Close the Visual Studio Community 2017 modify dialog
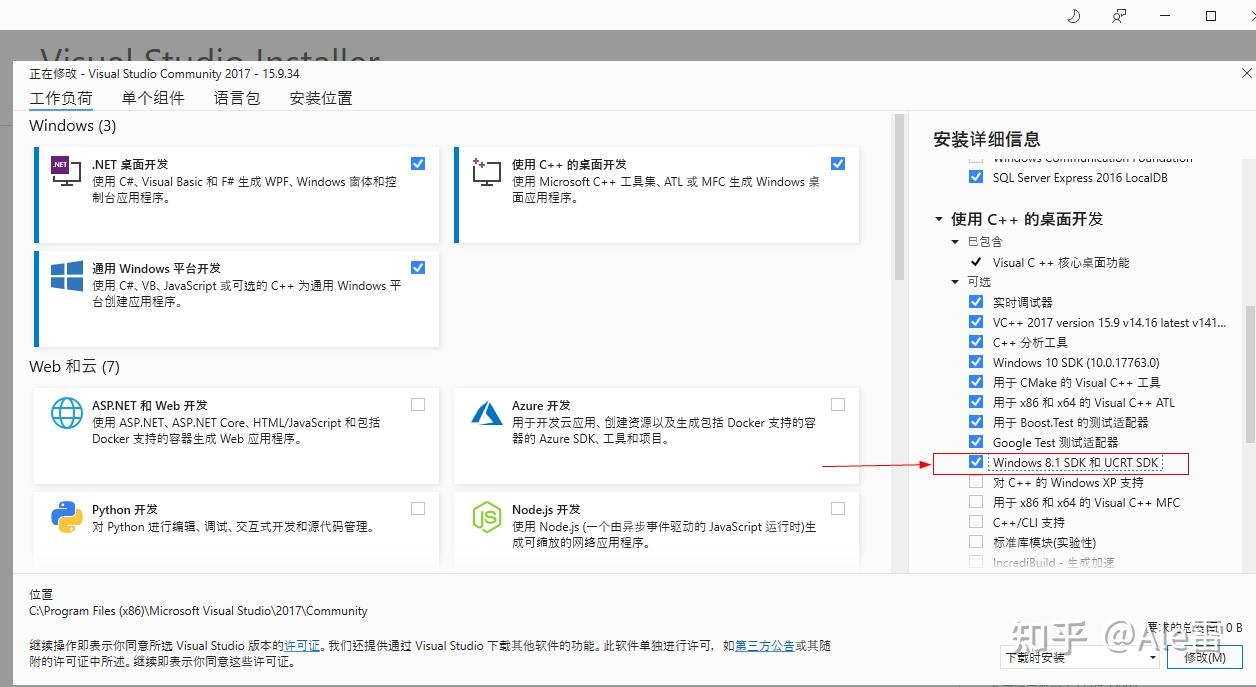 1246,73
